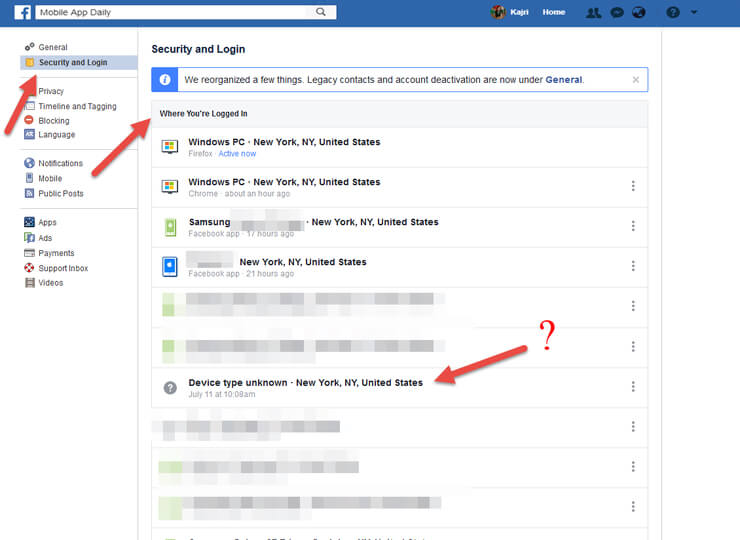Open options for Windows PC Chrome session
Viewport: 740px width, 540px height.
coord(633,186)
